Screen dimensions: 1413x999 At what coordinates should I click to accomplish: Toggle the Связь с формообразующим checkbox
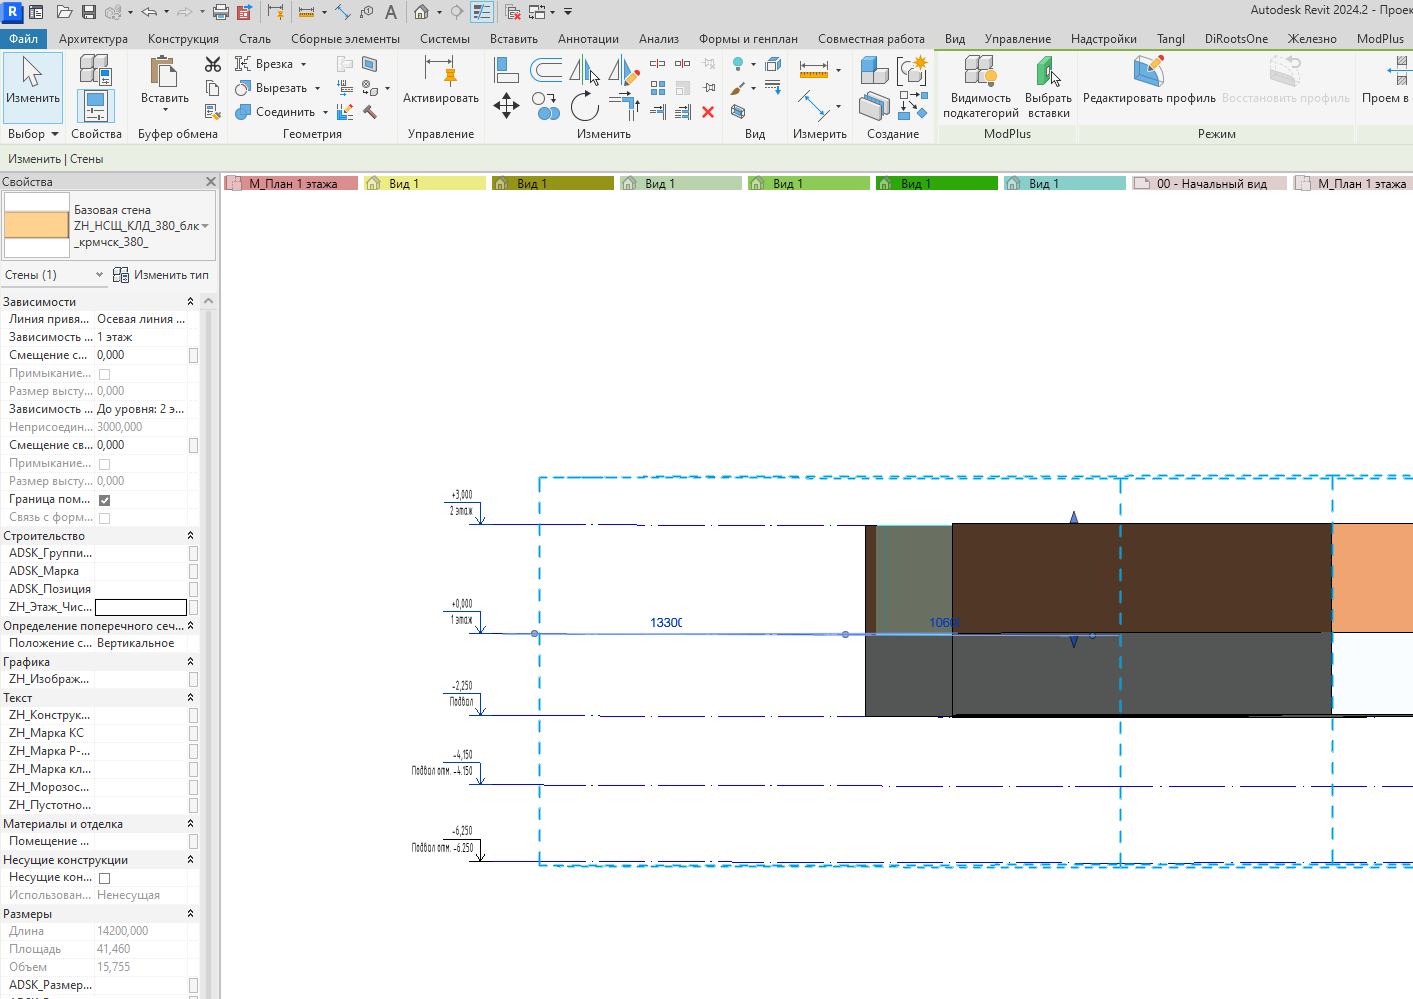[x=104, y=518]
